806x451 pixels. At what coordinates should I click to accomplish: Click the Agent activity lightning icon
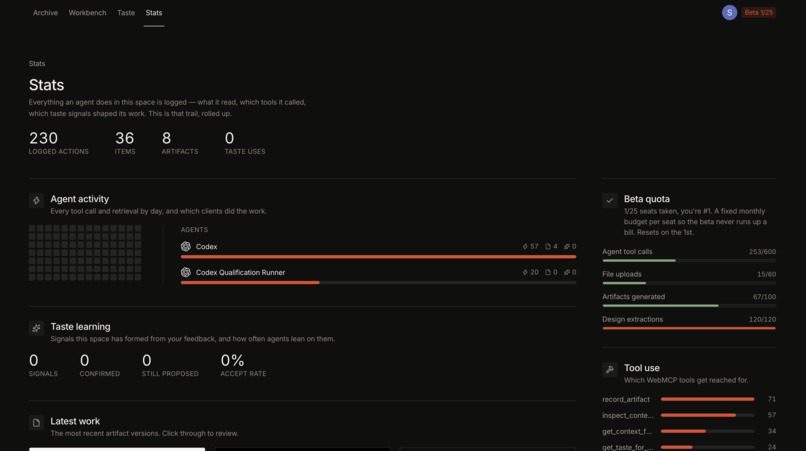click(36, 200)
